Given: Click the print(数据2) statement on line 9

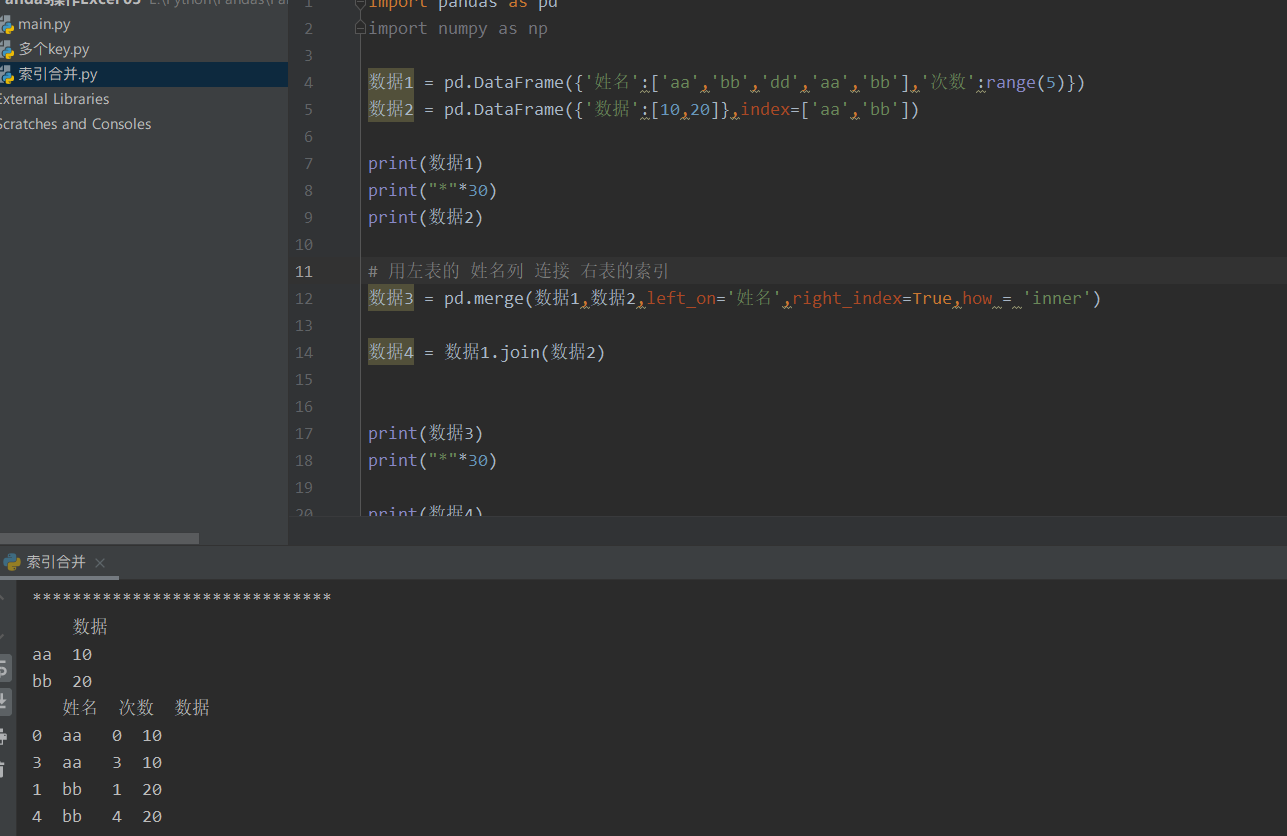Looking at the screenshot, I should tap(426, 217).
